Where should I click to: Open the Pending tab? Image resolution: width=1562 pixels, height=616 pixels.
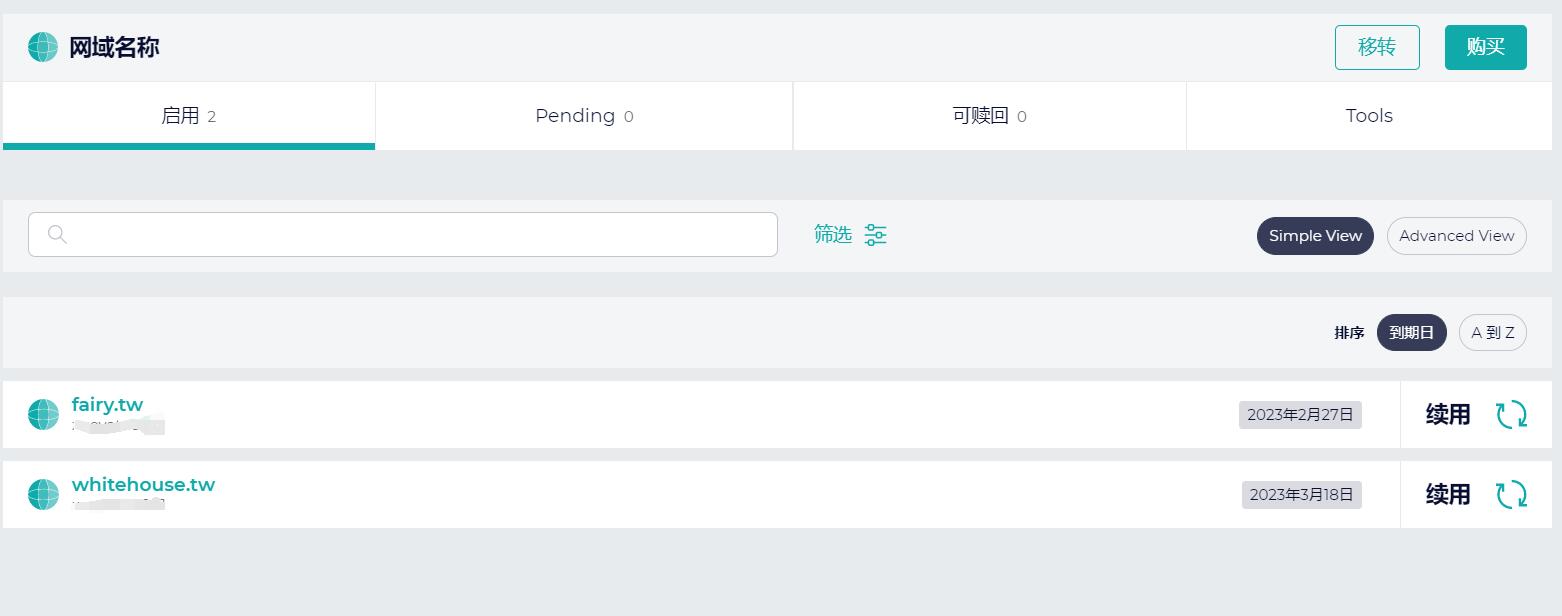(x=584, y=116)
